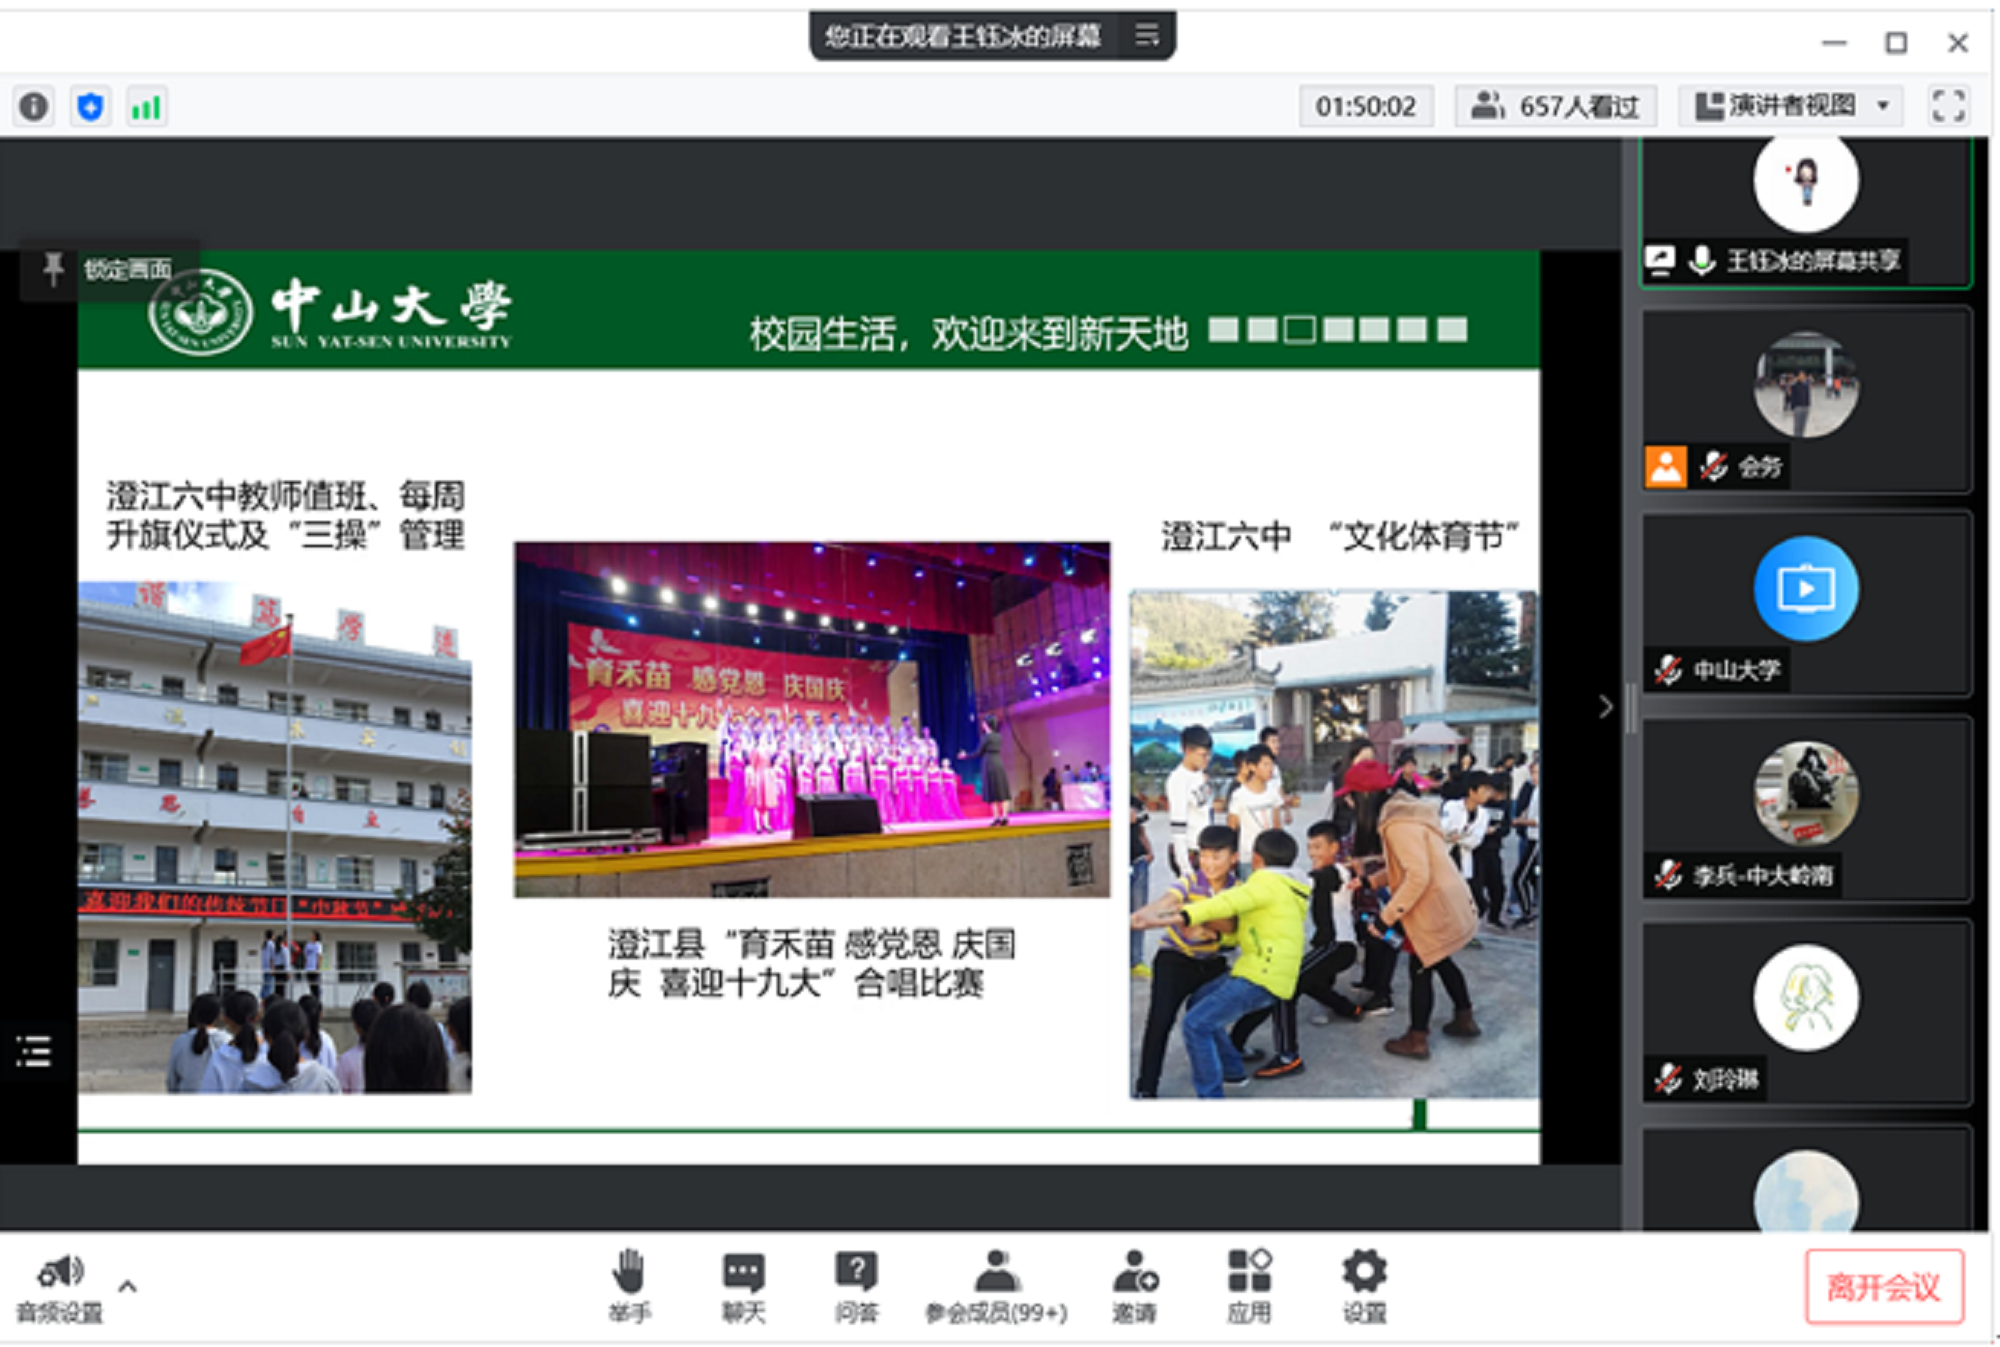Click the 657 viewers (人看过) button
The height and width of the screenshot is (1347, 2000).
[1556, 106]
